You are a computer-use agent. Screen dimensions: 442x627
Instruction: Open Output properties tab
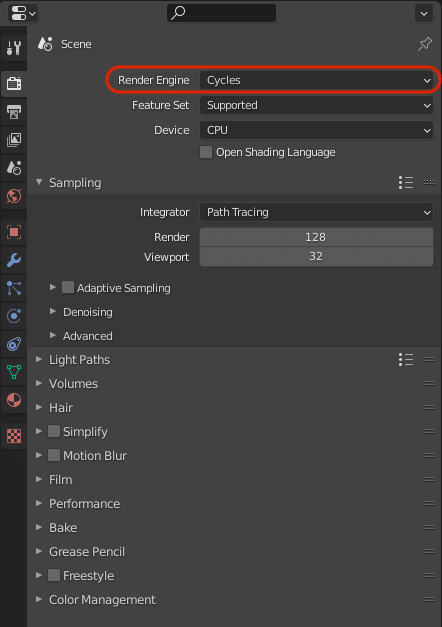[x=14, y=112]
